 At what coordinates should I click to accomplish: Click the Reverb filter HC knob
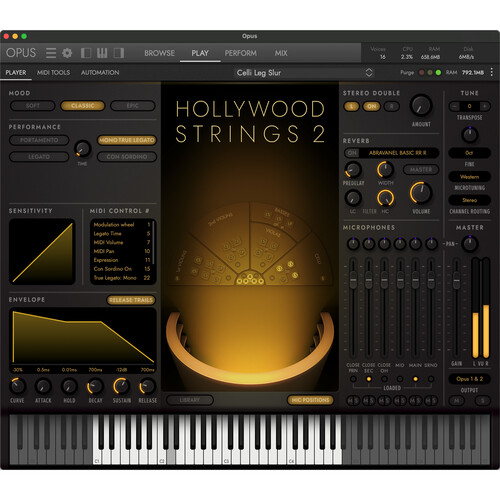(x=385, y=198)
